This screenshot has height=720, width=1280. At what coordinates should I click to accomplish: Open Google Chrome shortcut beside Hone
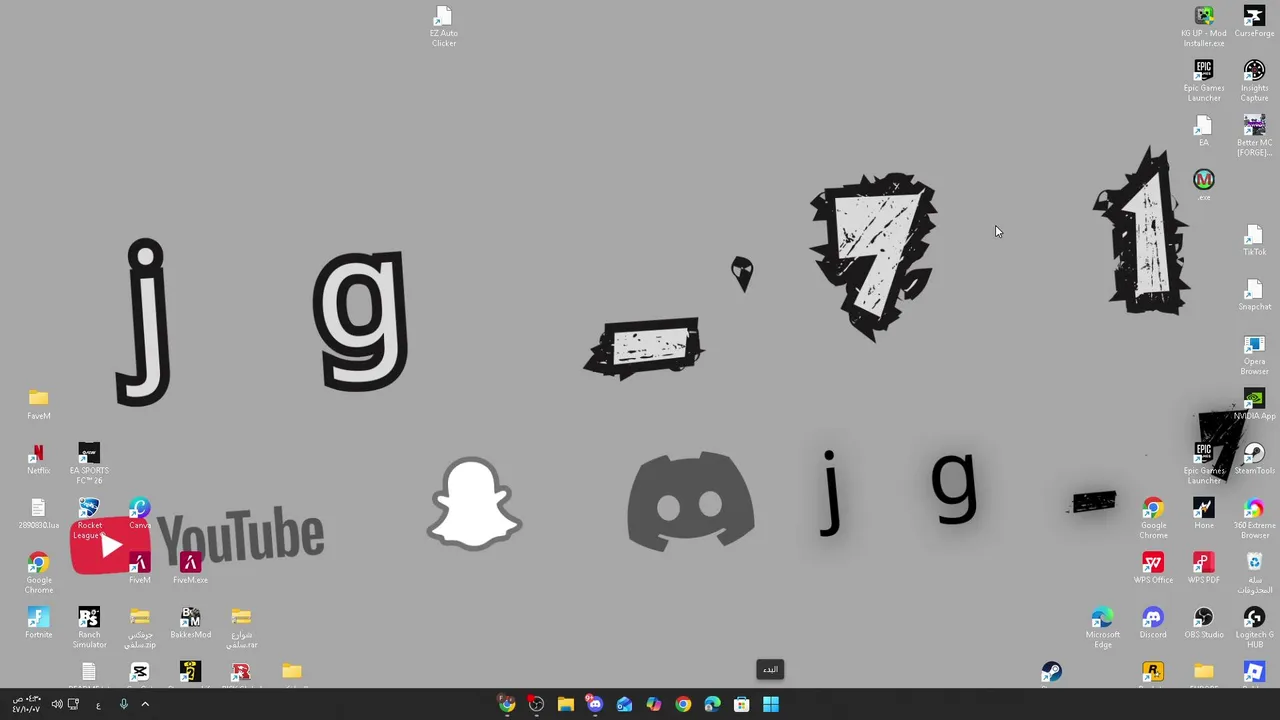coord(1153,518)
